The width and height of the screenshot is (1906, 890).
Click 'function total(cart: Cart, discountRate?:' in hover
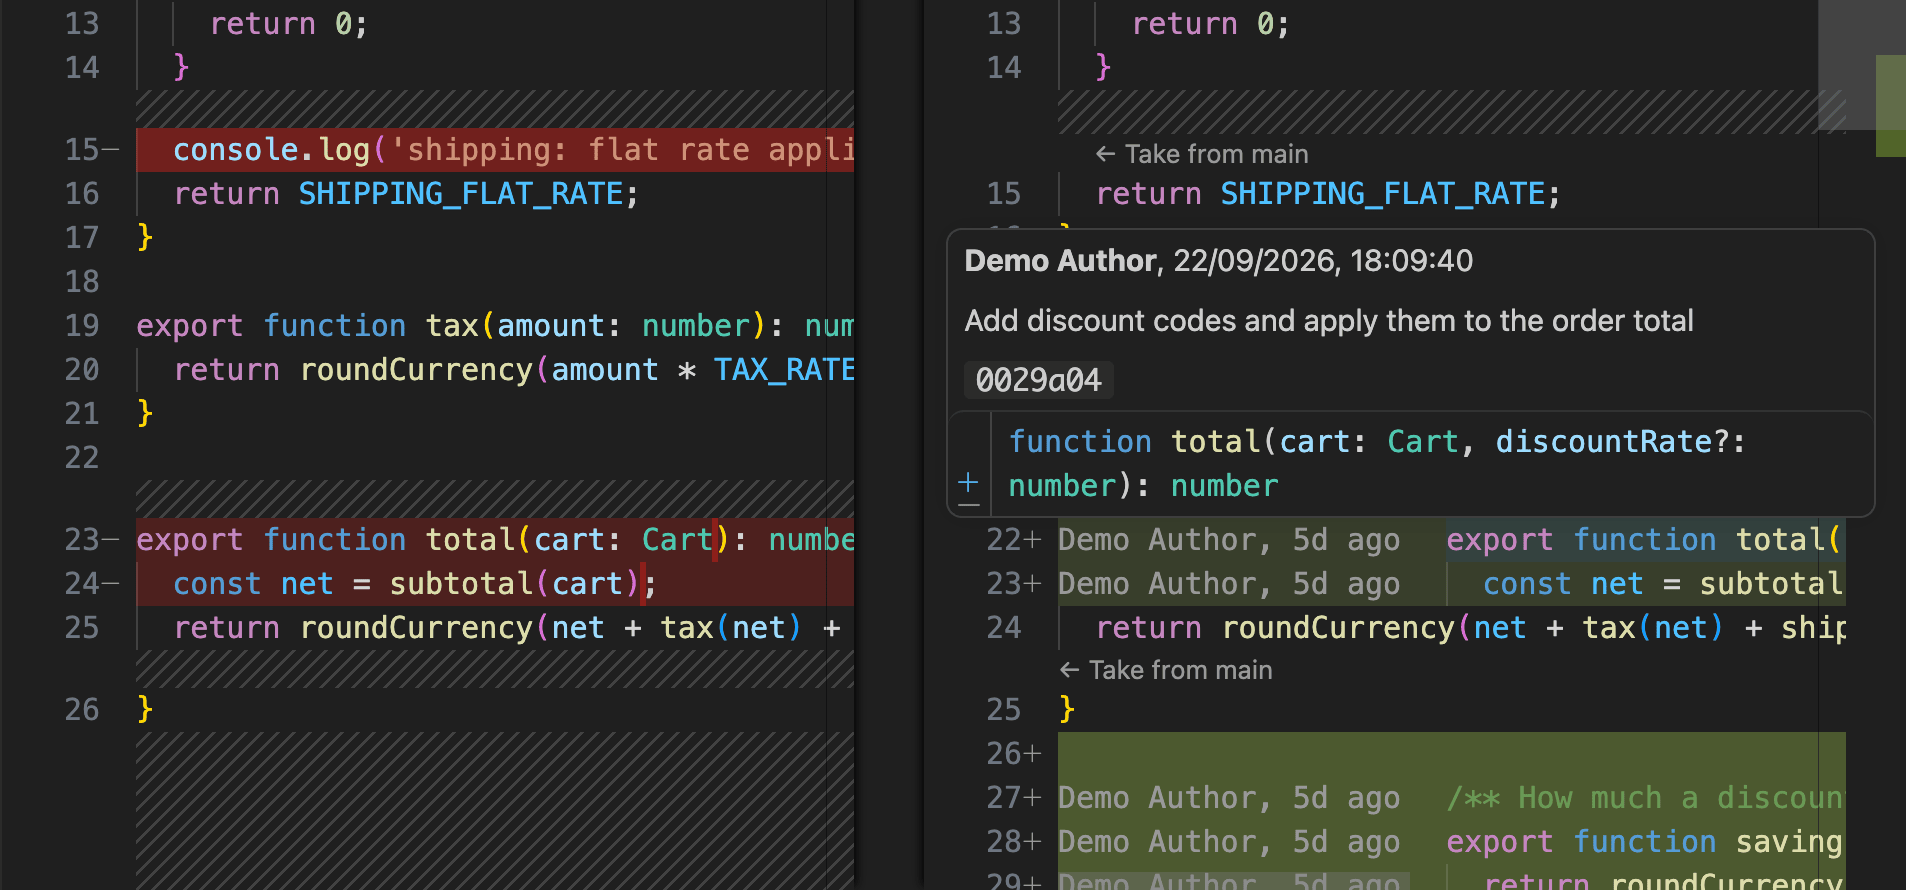point(1377,442)
